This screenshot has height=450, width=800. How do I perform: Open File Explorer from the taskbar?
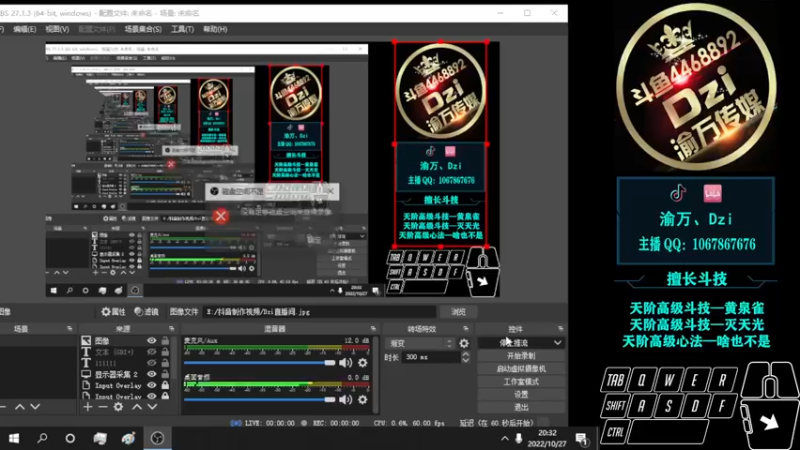point(100,438)
